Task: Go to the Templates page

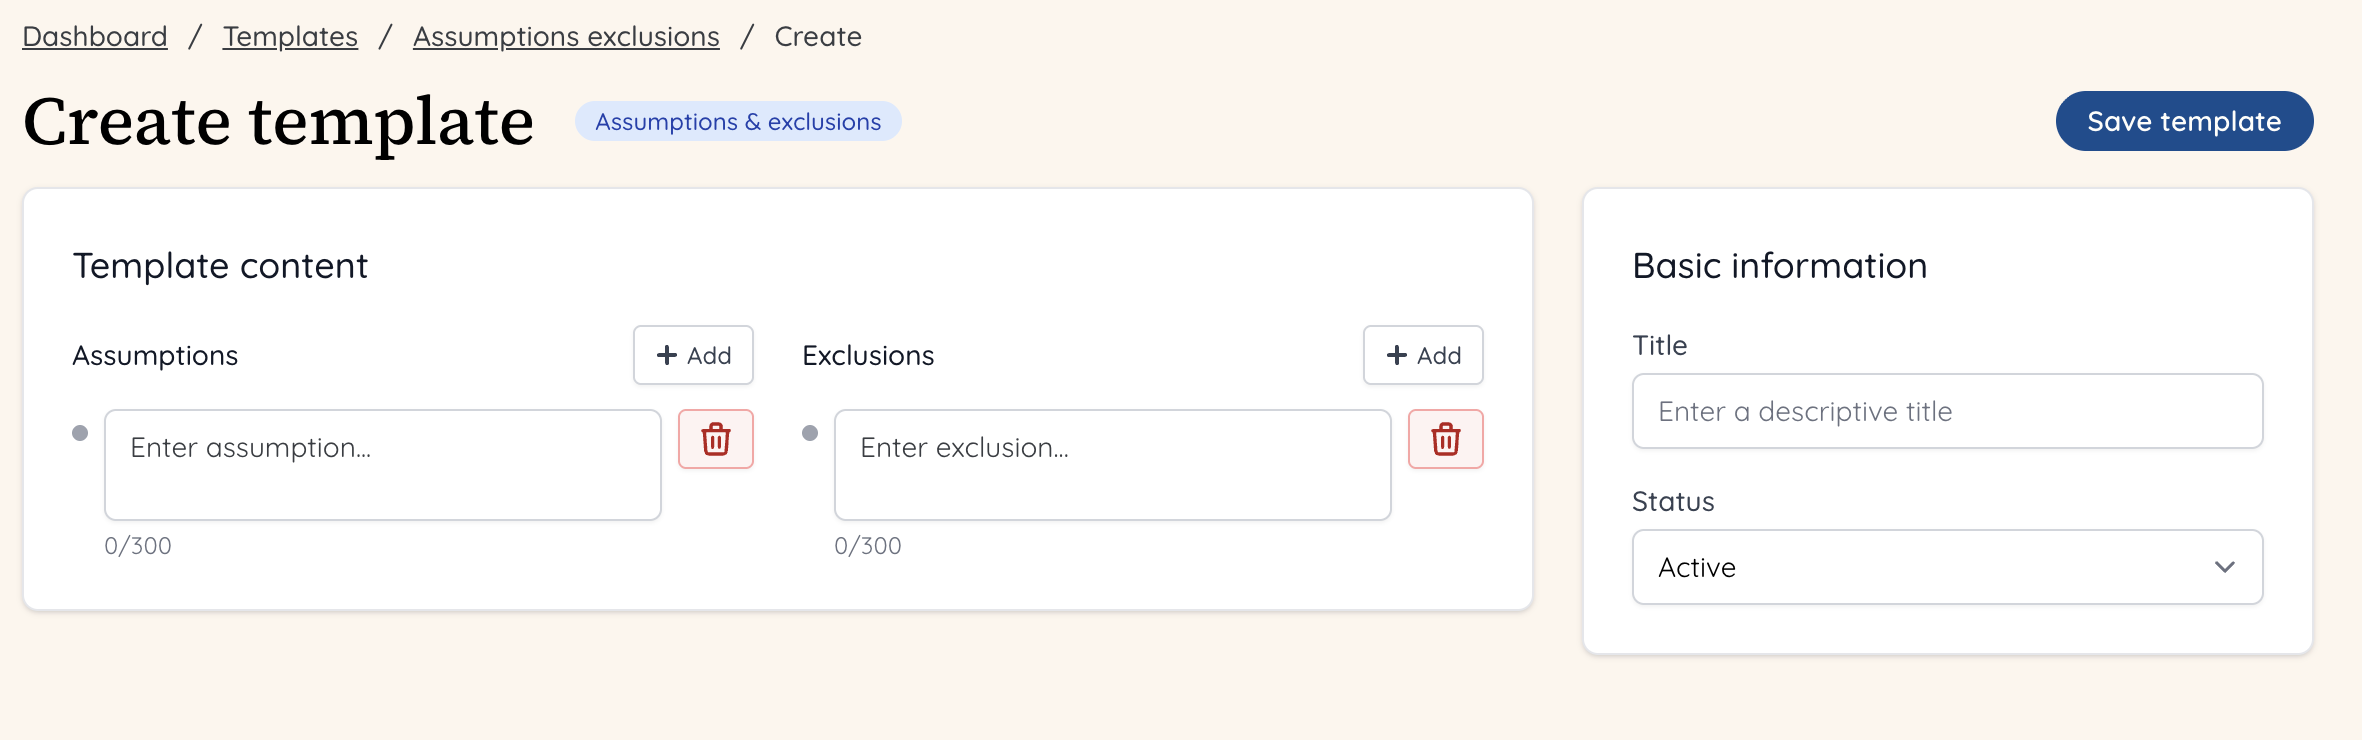Action: point(289,36)
